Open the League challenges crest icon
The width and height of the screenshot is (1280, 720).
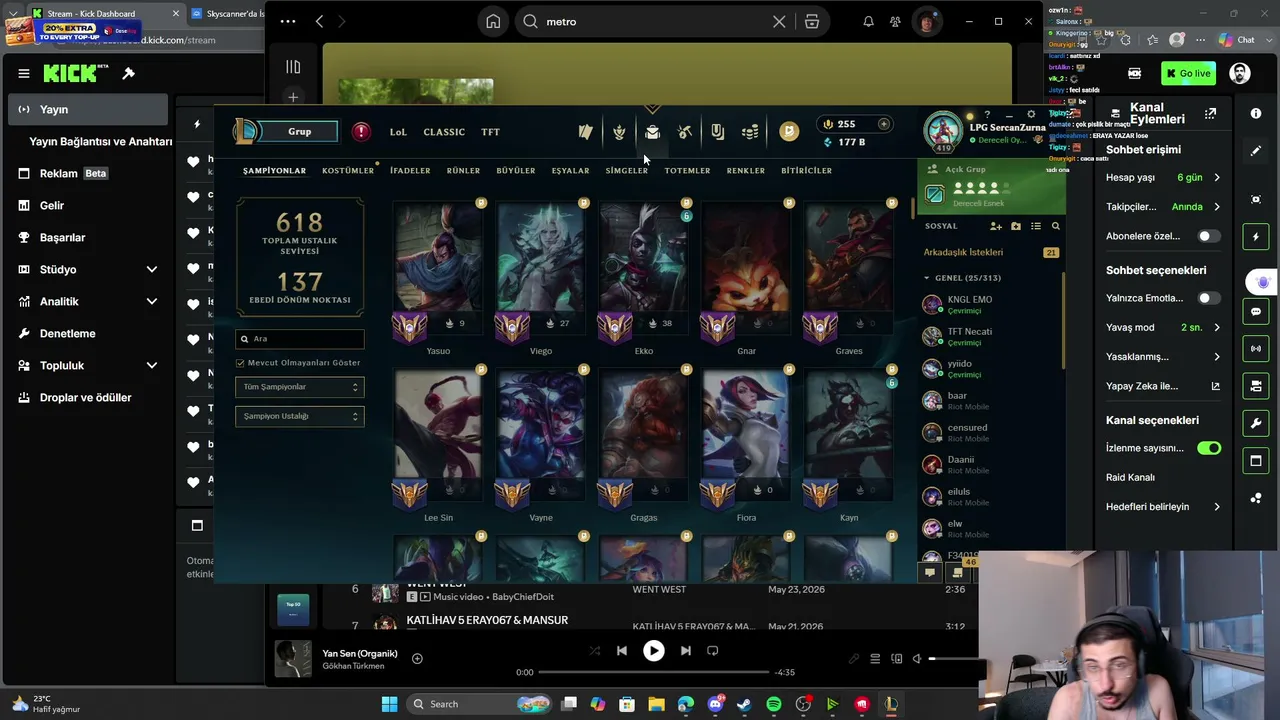tap(619, 132)
